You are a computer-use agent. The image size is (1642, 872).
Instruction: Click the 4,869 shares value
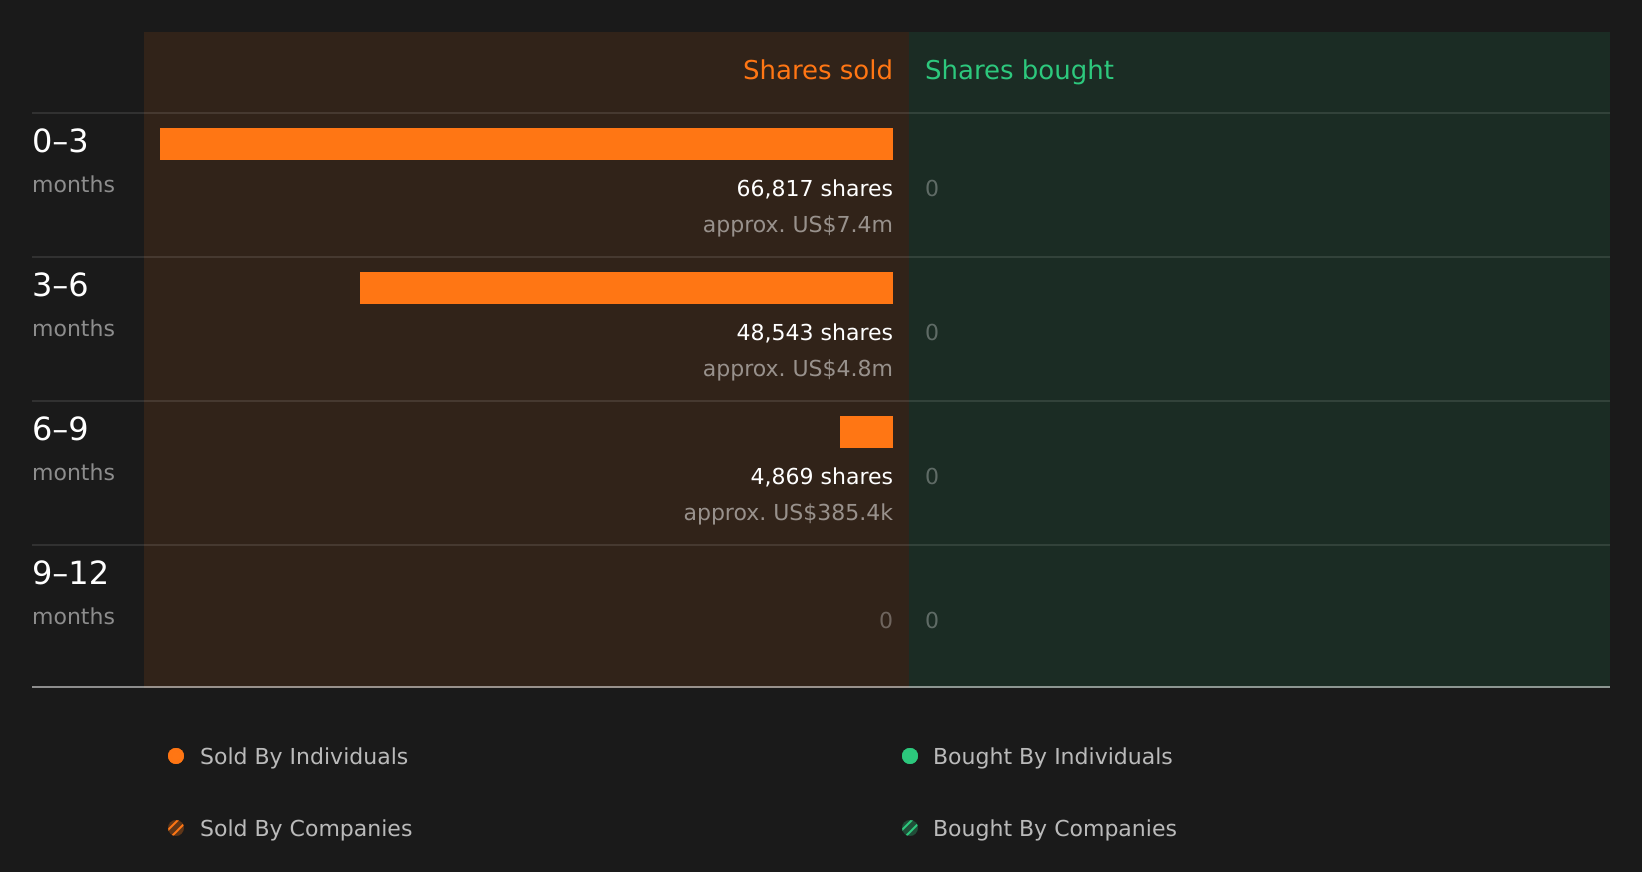coord(822,476)
